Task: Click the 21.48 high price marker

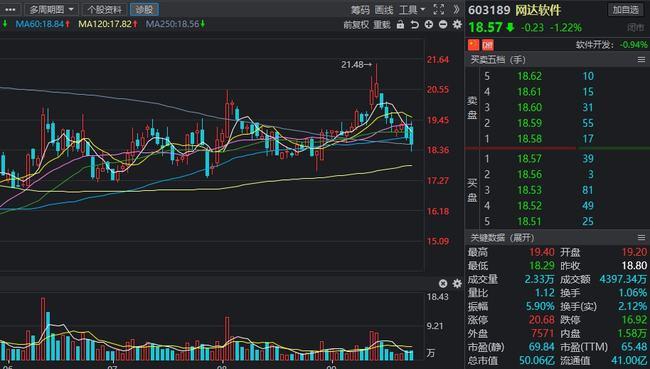Action: pyautogui.click(x=357, y=65)
